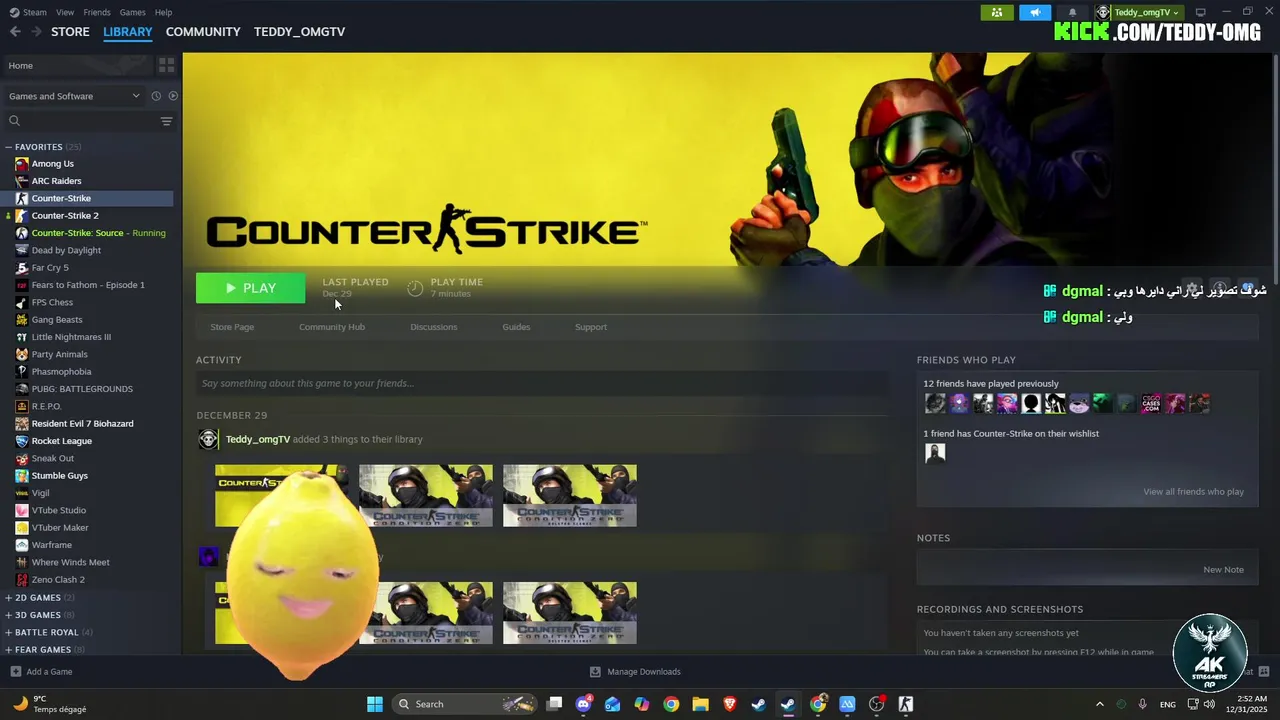
Task: Select Resident Evil 7 Biohazard in library
Action: pyautogui.click(x=82, y=424)
